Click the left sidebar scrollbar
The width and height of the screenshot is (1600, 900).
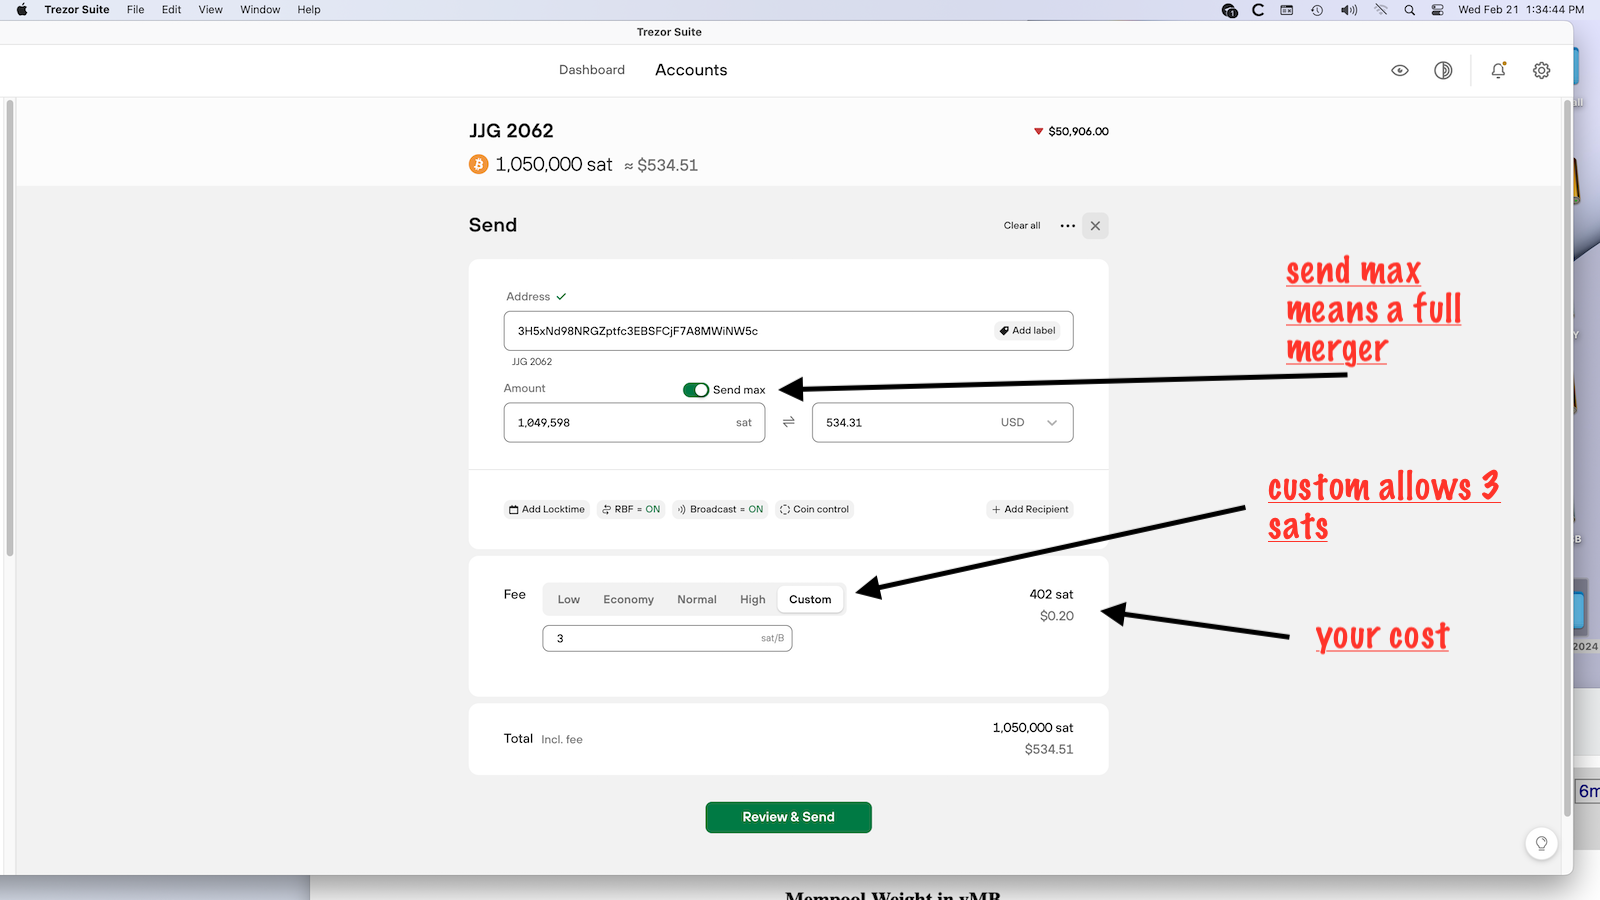[10, 328]
